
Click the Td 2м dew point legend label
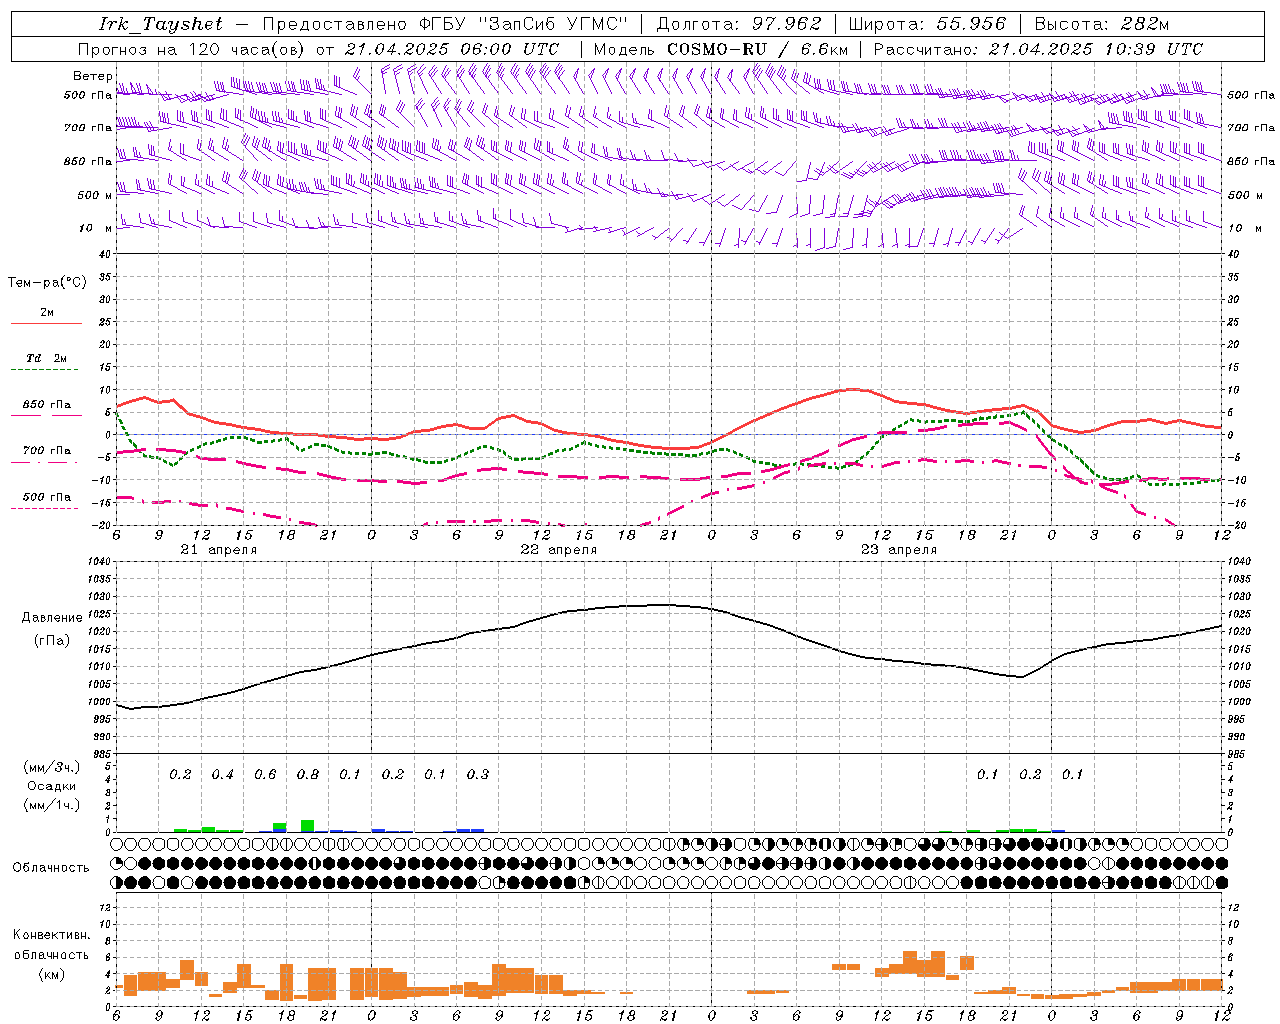pos(46,358)
